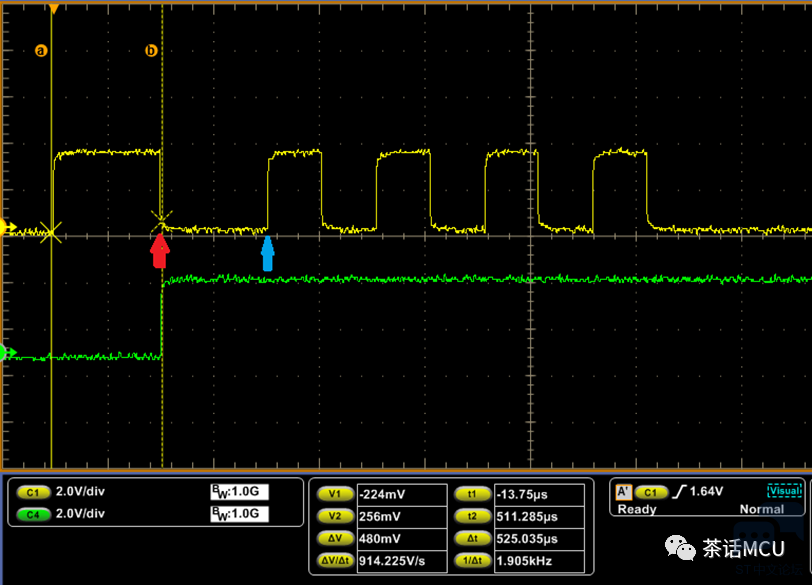Toggle the Visual trigger indicator
The width and height of the screenshot is (812, 585).
784,491
